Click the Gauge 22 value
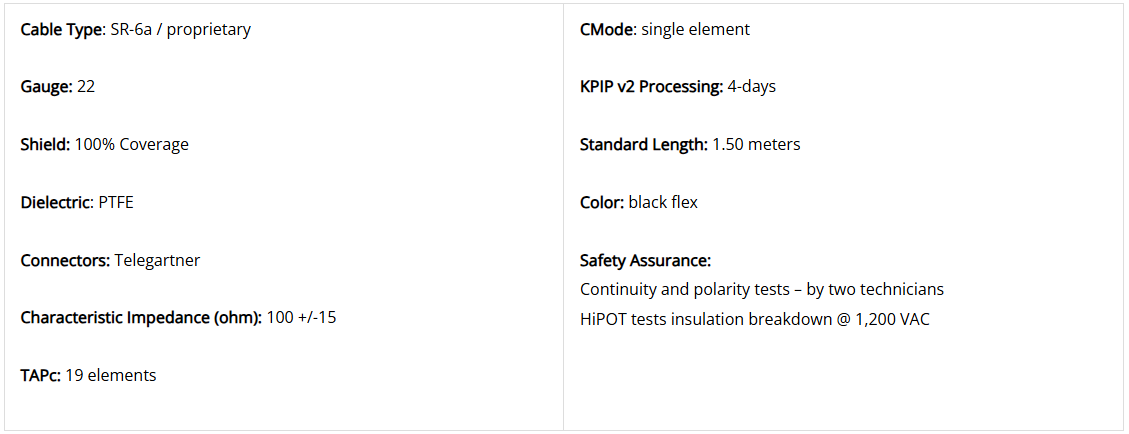 pyautogui.click(x=86, y=87)
